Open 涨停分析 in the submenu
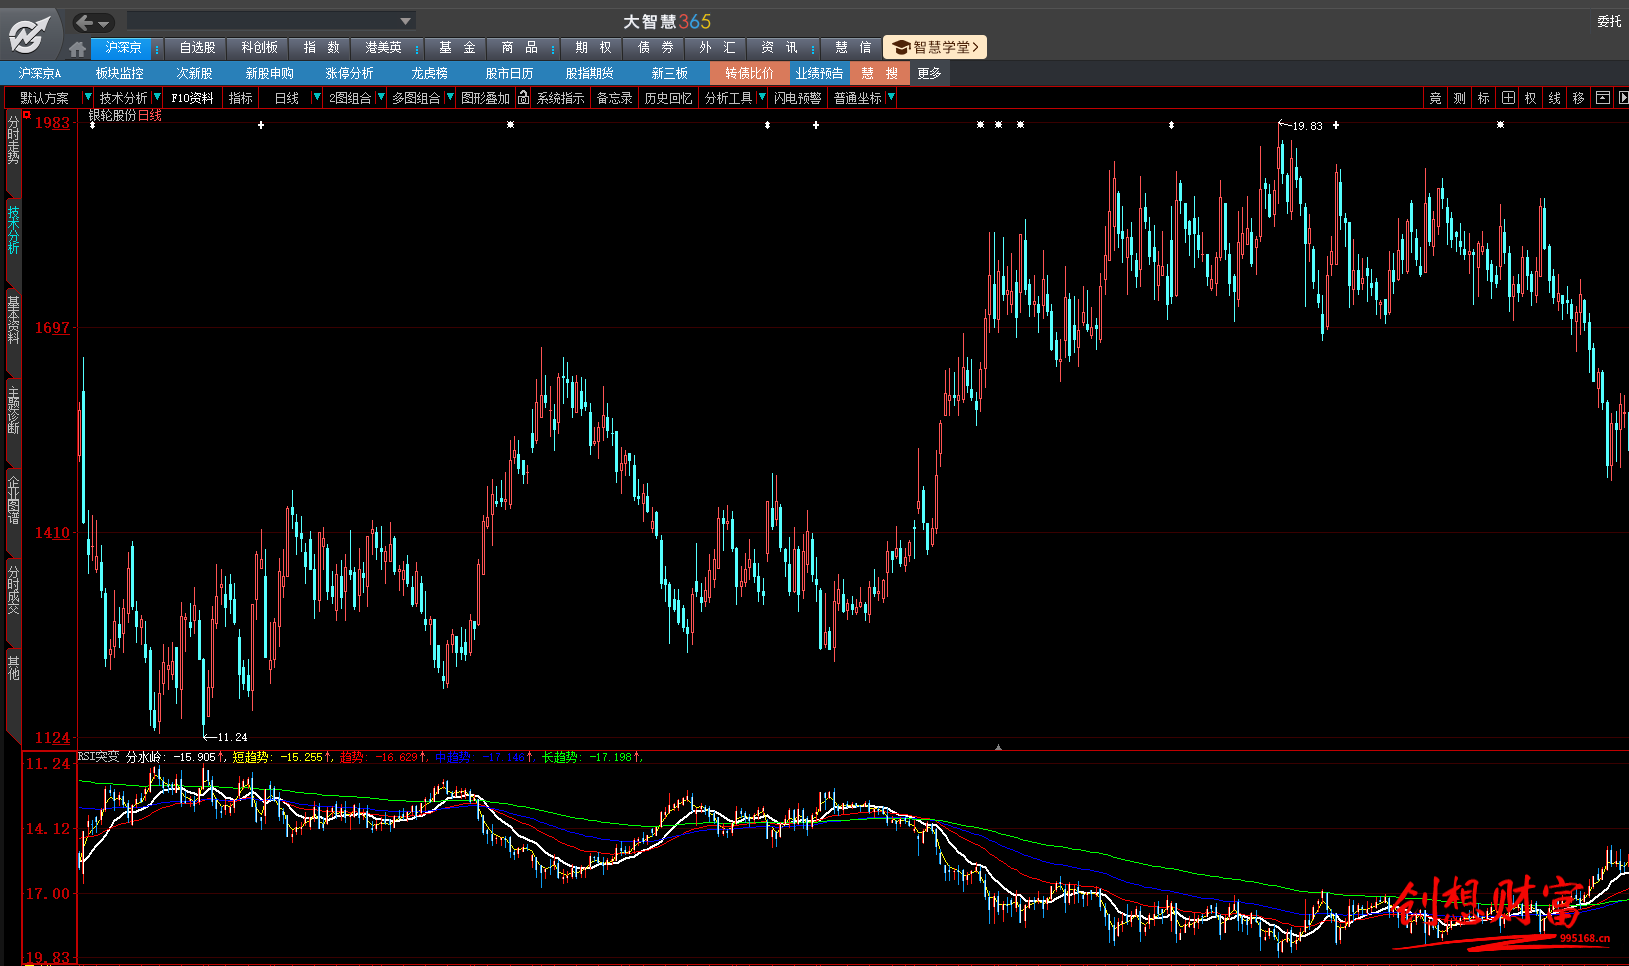The width and height of the screenshot is (1629, 966). click(x=349, y=73)
